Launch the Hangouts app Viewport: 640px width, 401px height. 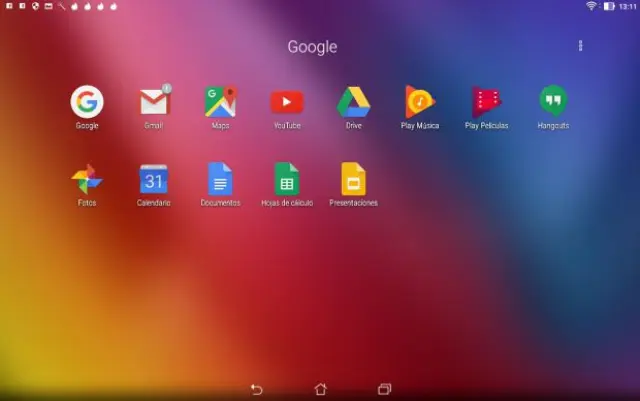[x=553, y=101]
